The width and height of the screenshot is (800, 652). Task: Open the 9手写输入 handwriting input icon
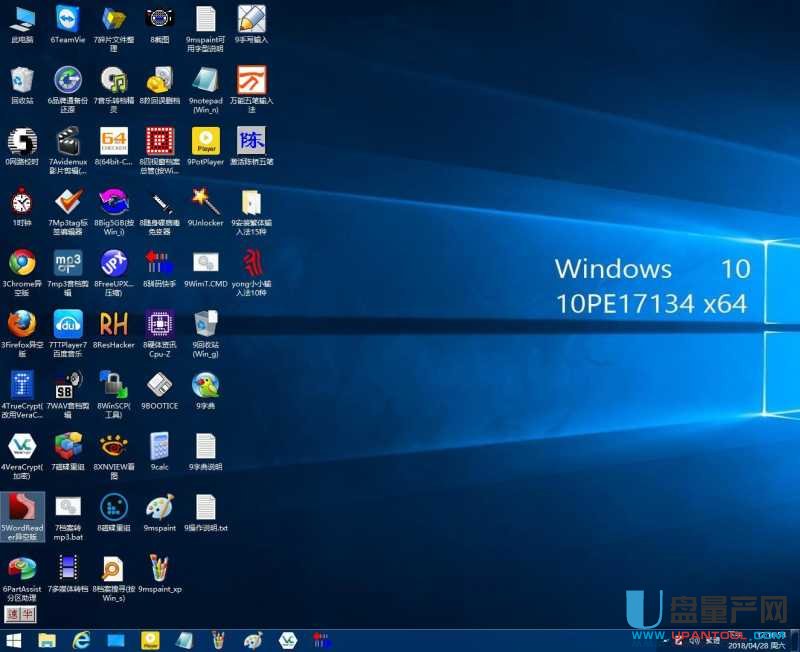point(252,24)
